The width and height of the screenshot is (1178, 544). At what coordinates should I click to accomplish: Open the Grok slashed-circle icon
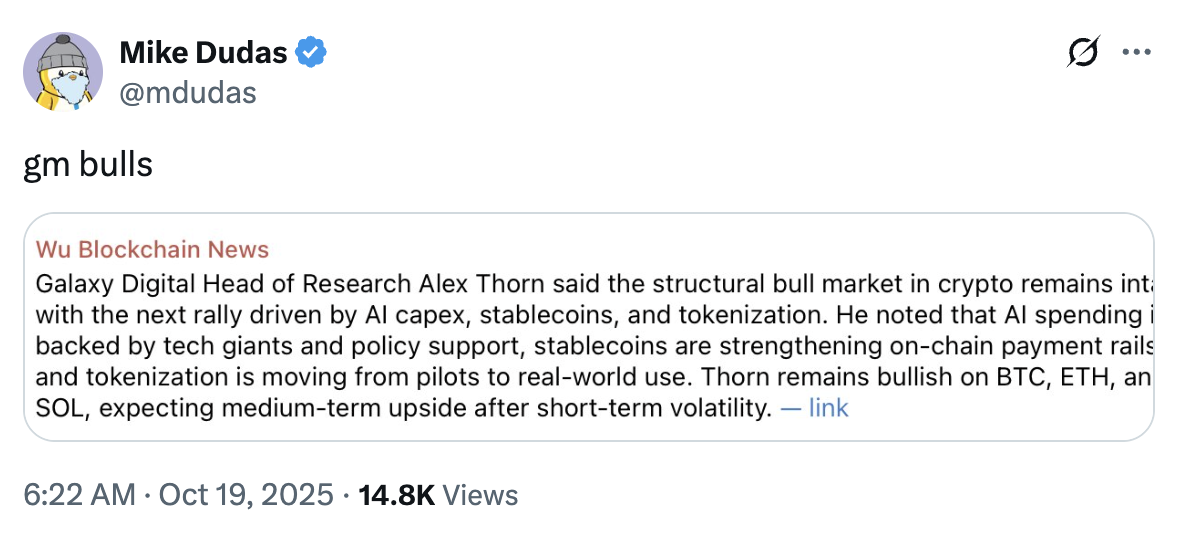[1083, 52]
